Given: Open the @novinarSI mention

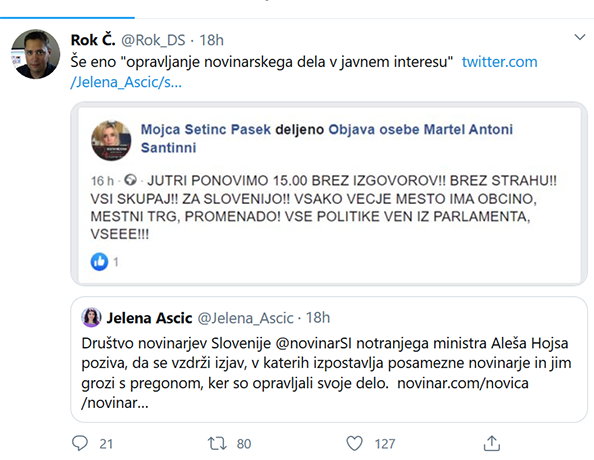Looking at the screenshot, I should [x=314, y=343].
